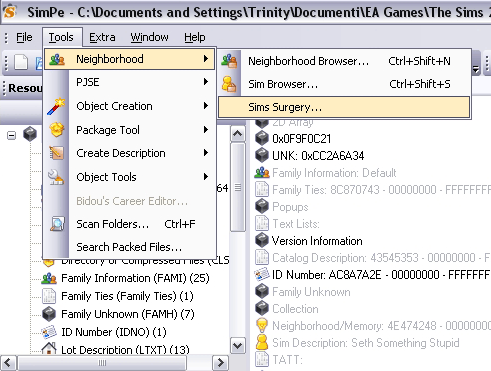The width and height of the screenshot is (491, 371).
Task: Expand Object Creation submenu arrow
Action: (206, 106)
